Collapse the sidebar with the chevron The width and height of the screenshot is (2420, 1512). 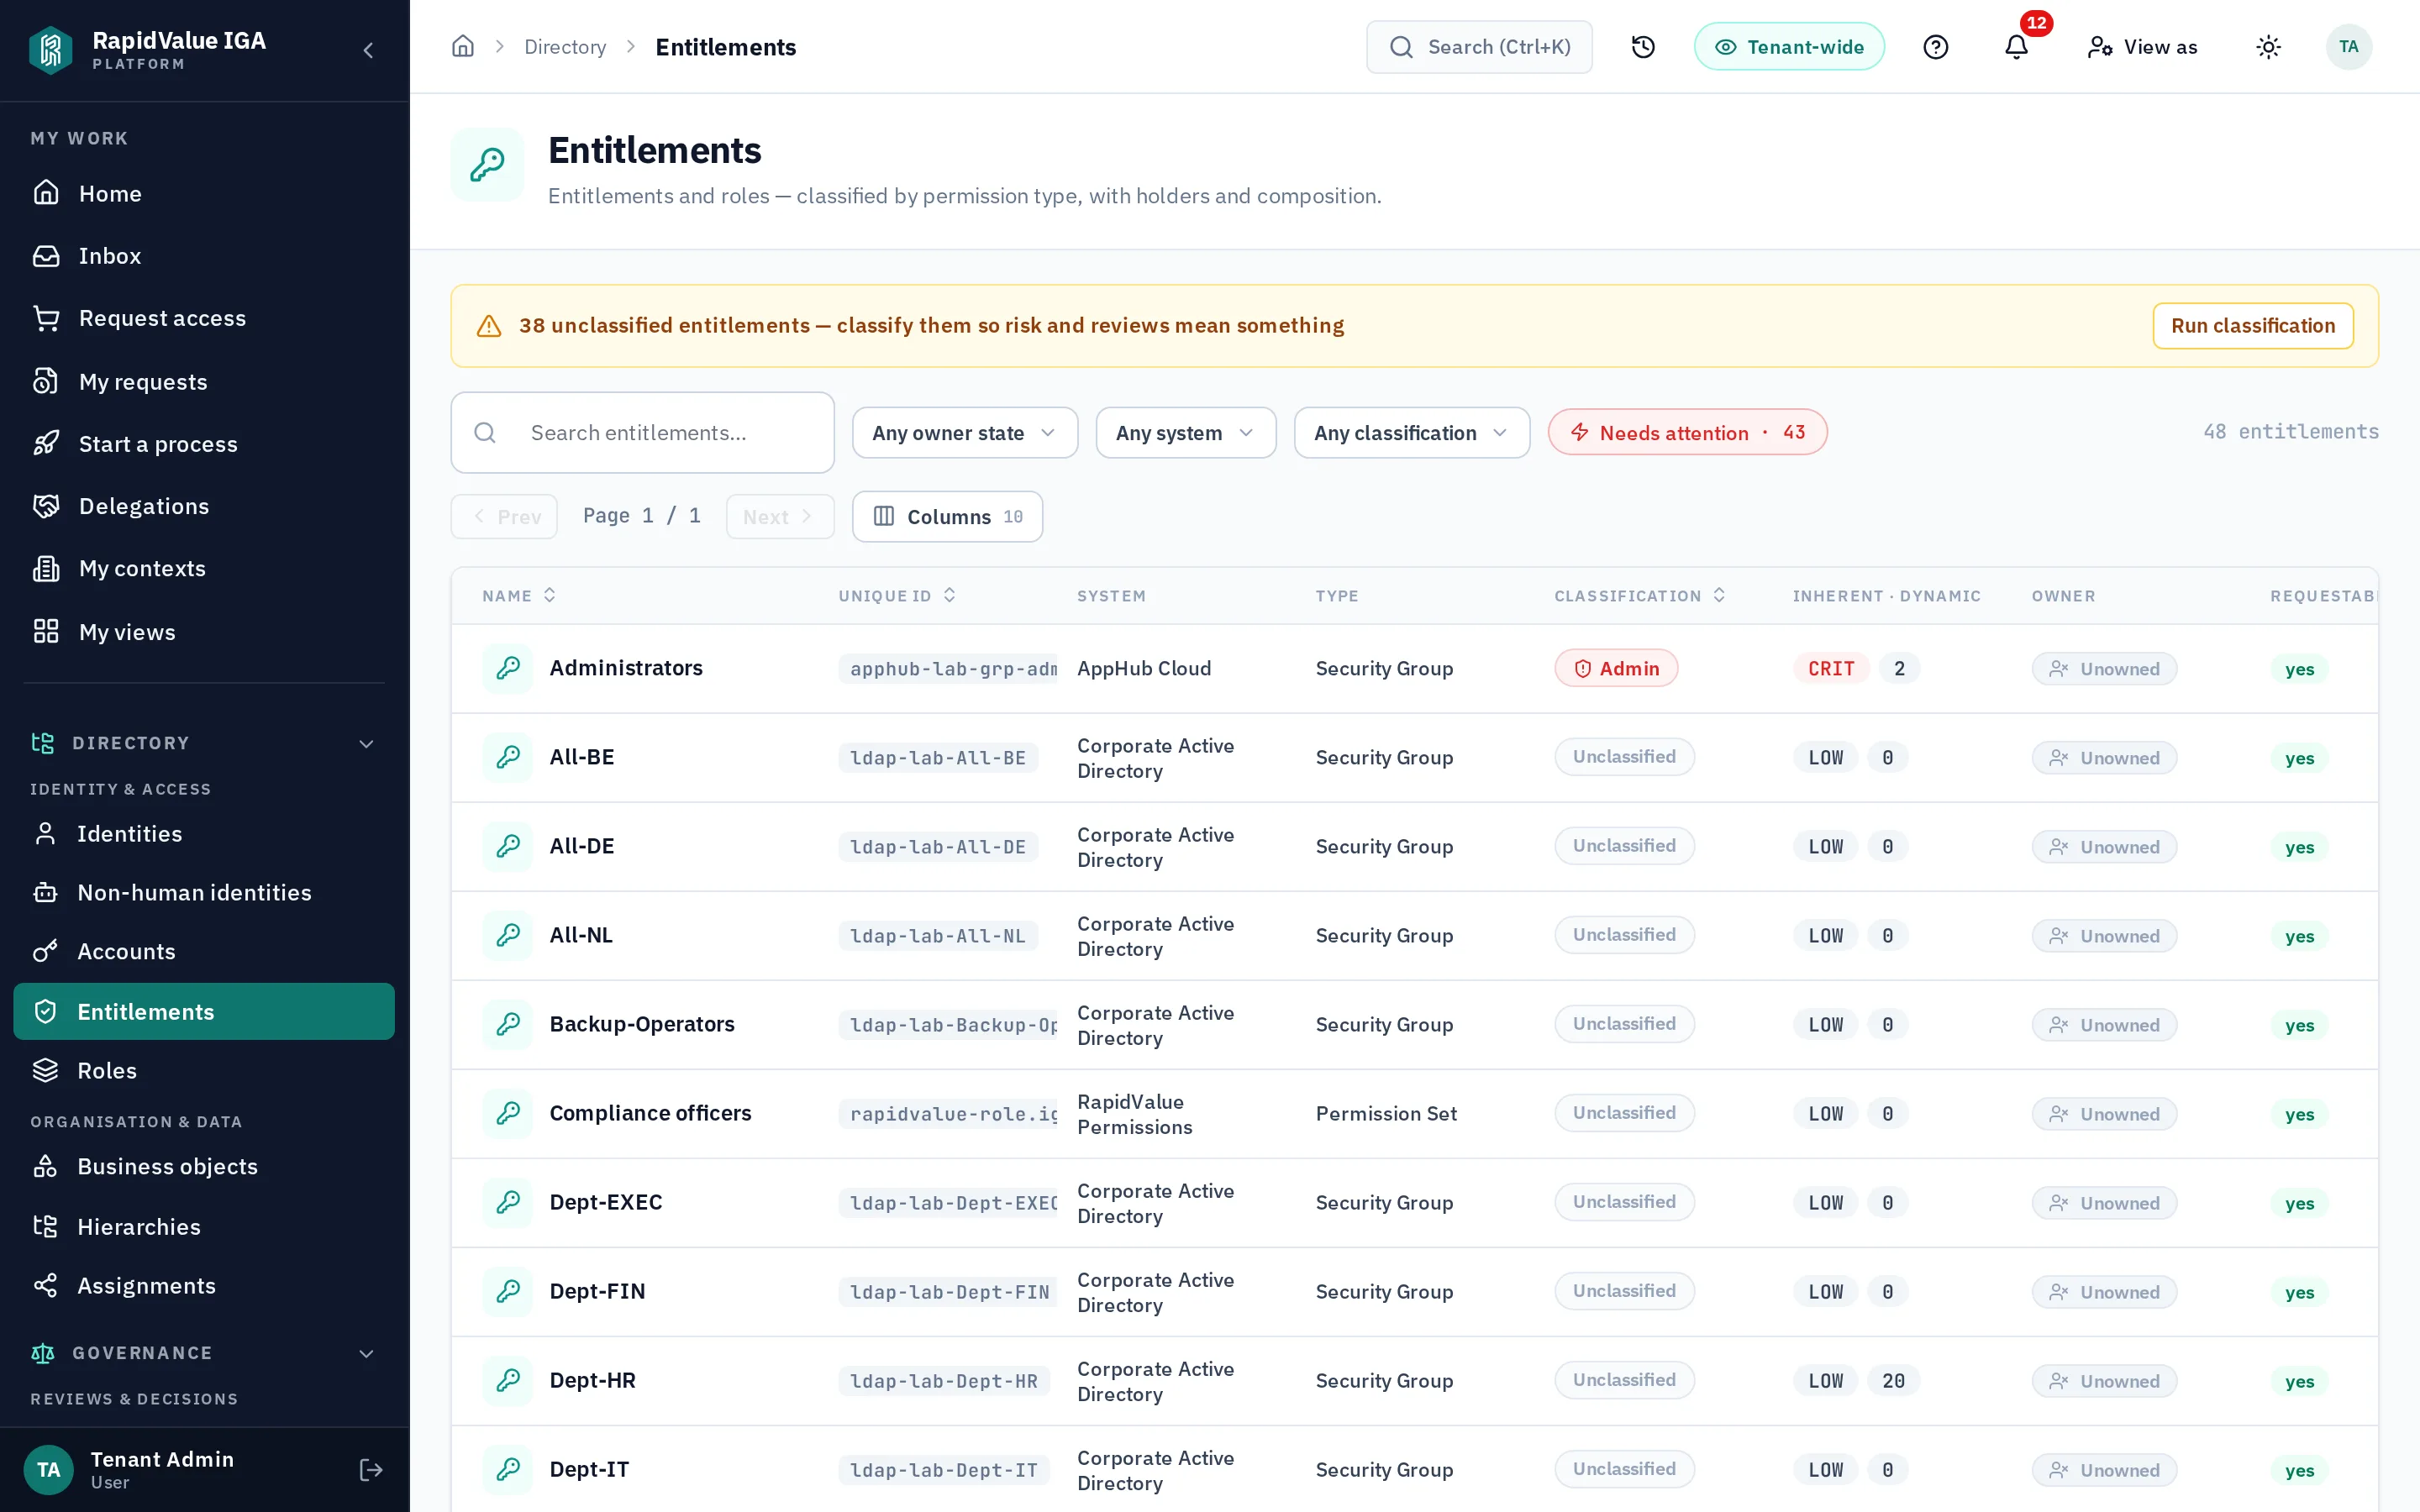click(368, 50)
